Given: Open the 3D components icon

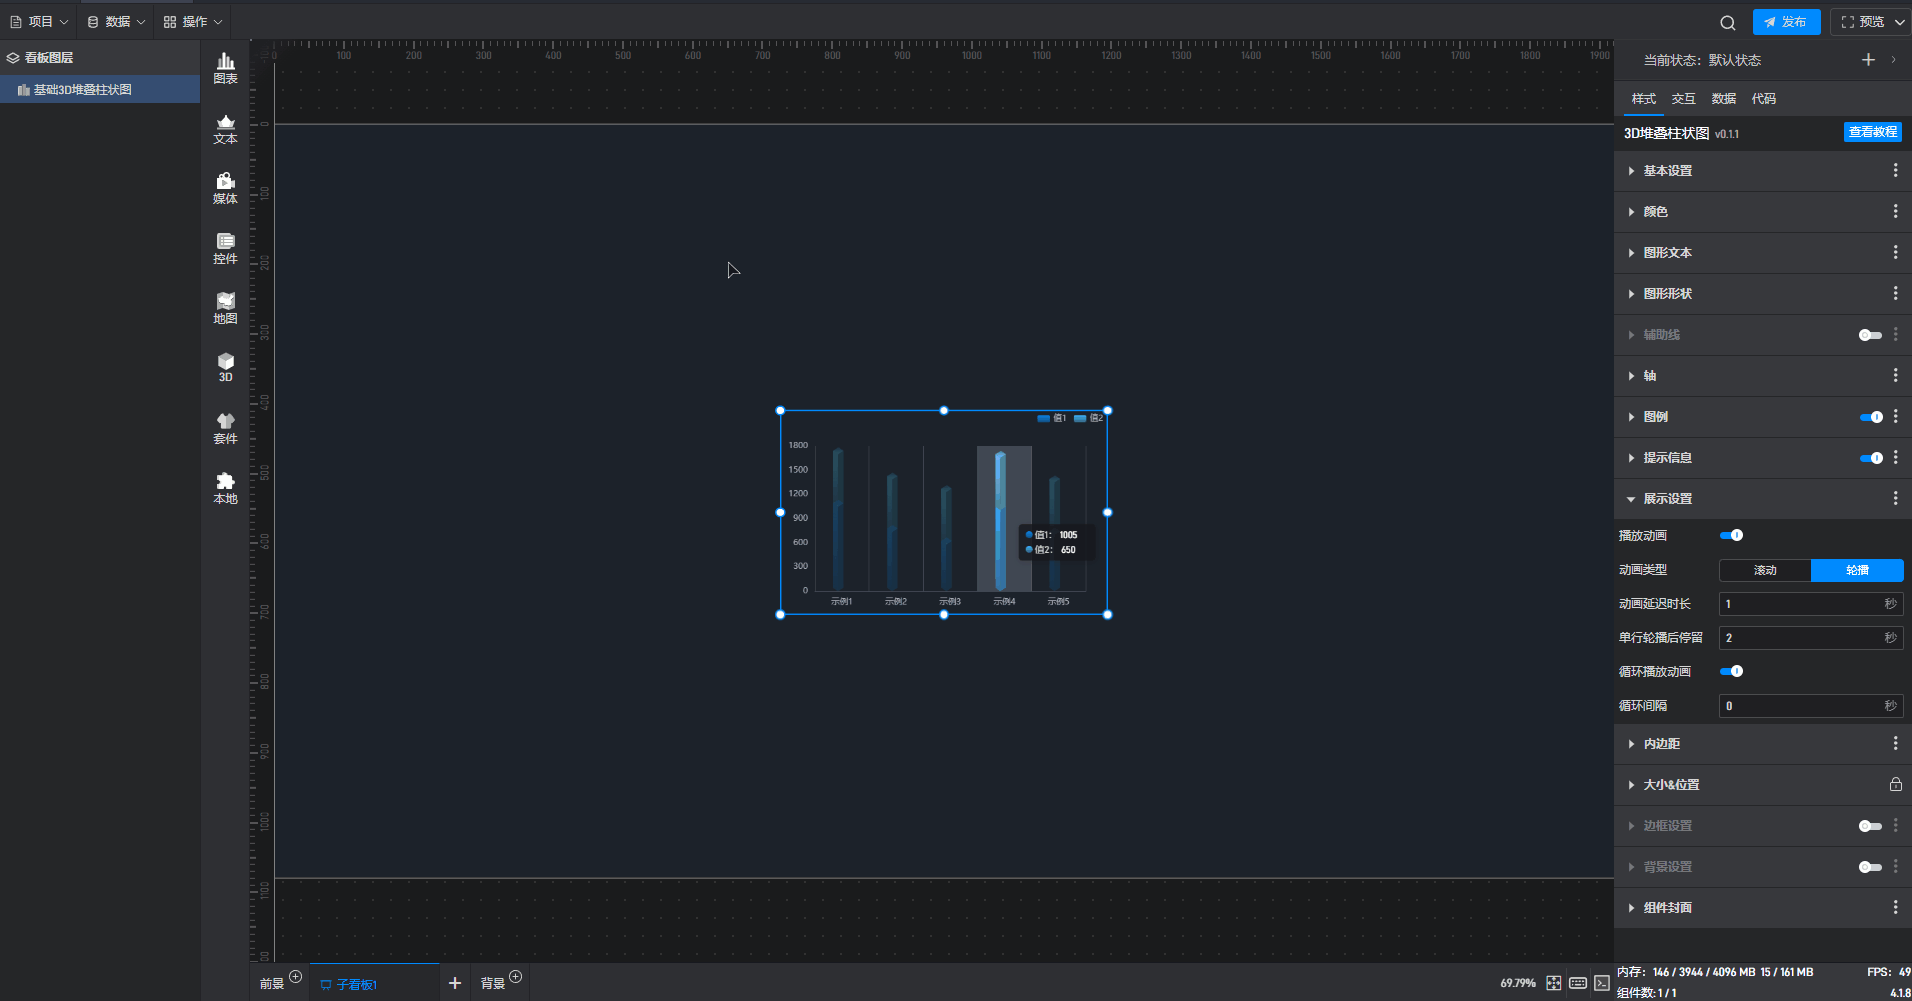Looking at the screenshot, I should point(225,367).
